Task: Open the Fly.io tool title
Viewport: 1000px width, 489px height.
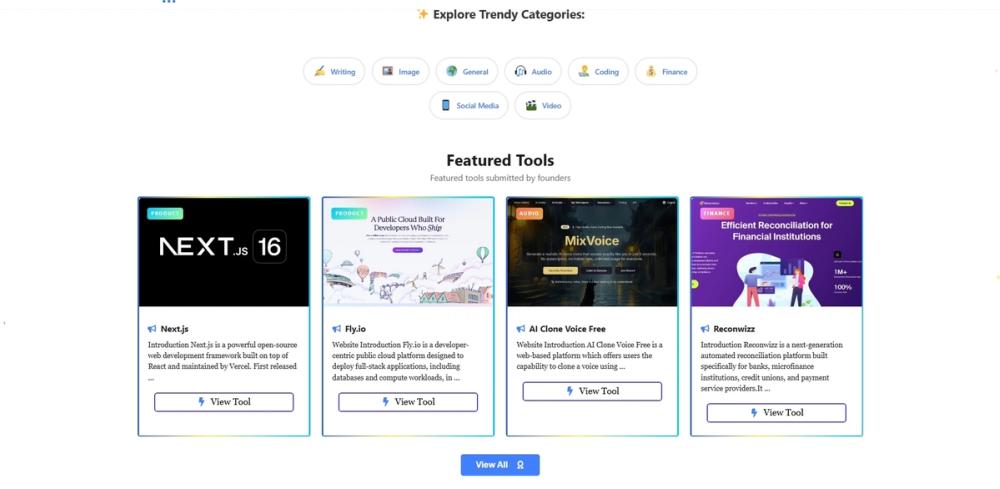Action: click(355, 329)
